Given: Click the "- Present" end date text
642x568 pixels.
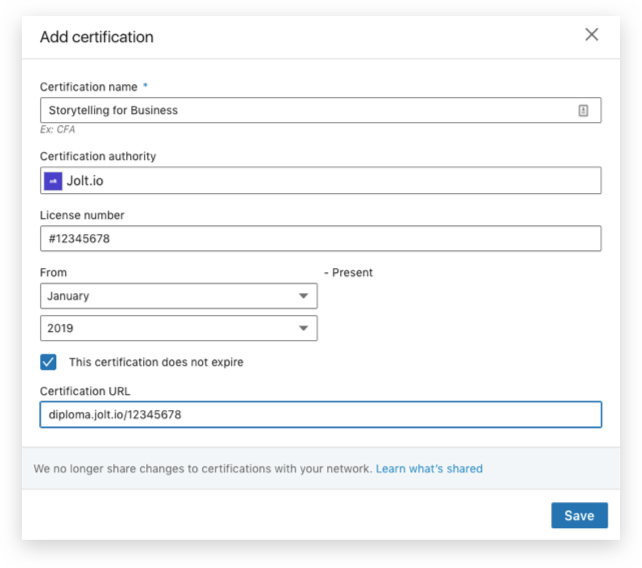Looking at the screenshot, I should tap(348, 272).
